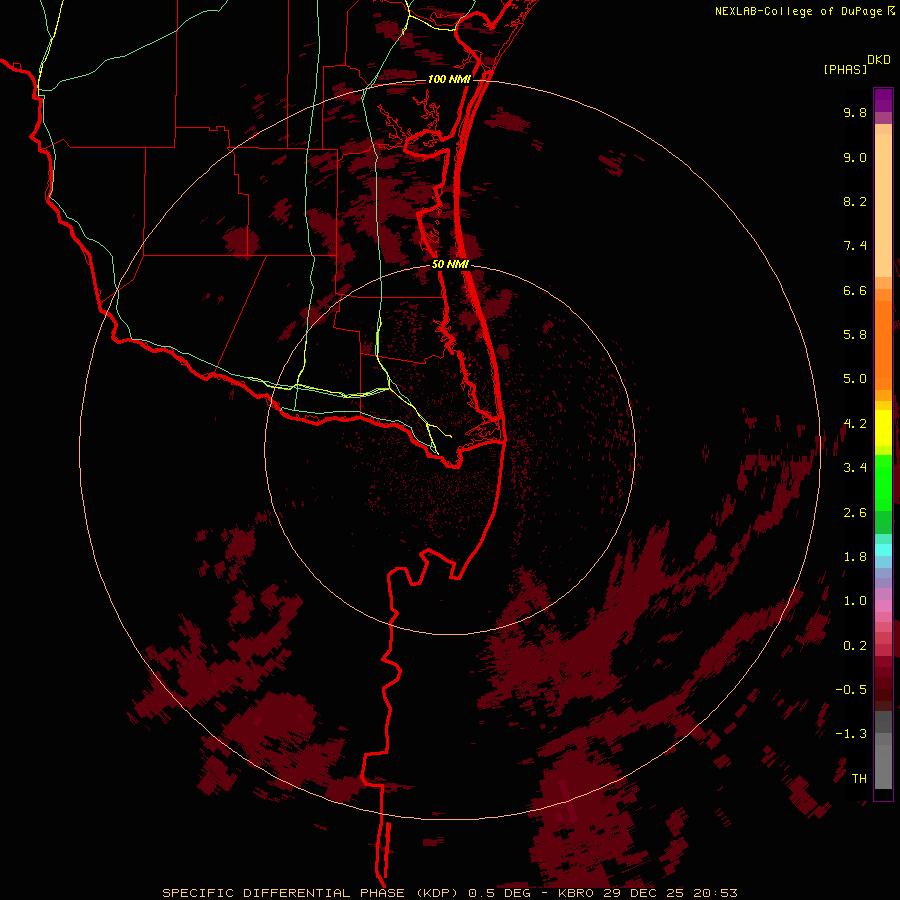Click the 100 NMI range ring label
The width and height of the screenshot is (900, 900).
click(x=449, y=79)
